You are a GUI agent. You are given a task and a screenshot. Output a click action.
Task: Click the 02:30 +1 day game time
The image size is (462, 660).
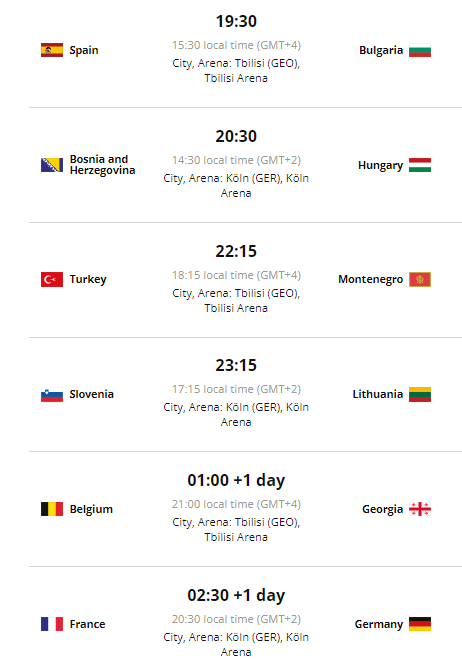coord(236,595)
